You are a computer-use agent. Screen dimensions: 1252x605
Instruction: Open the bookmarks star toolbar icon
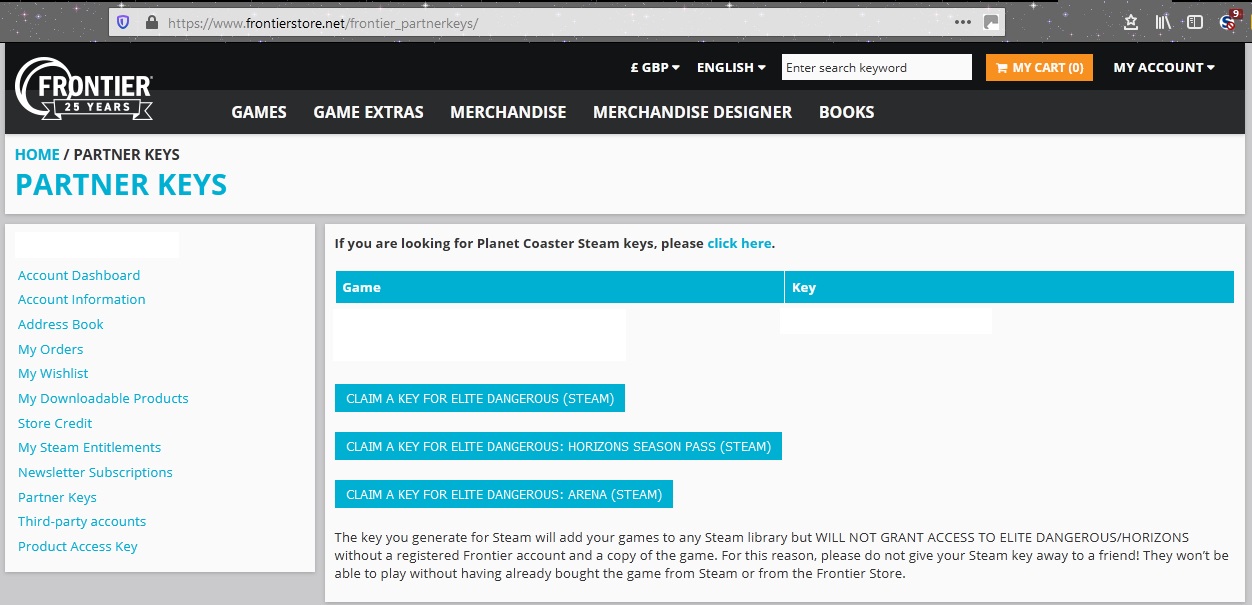click(x=1131, y=22)
